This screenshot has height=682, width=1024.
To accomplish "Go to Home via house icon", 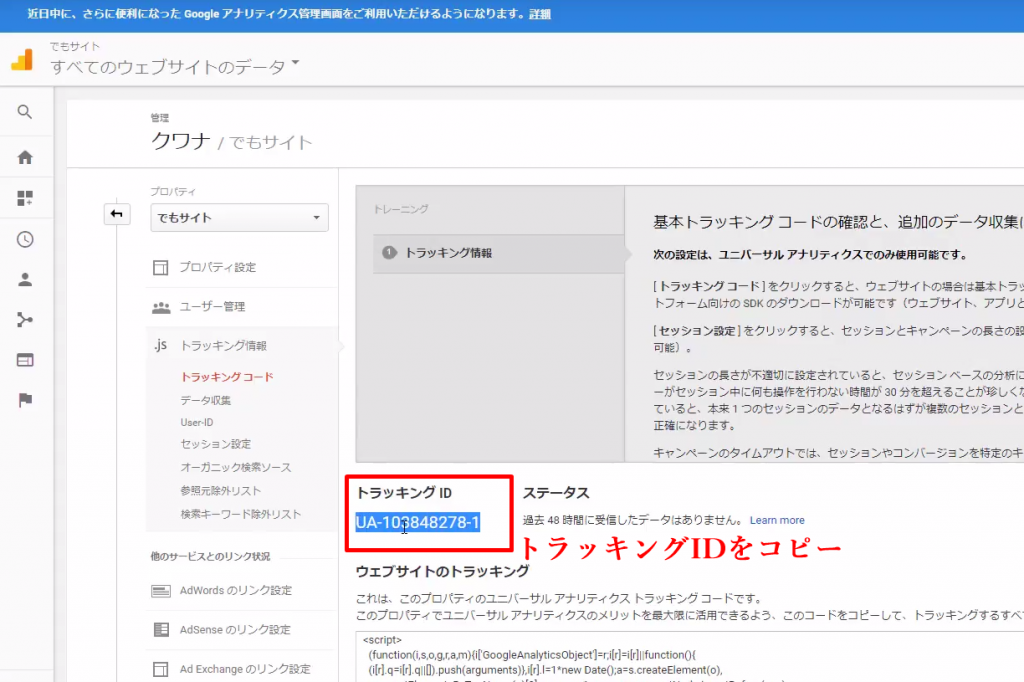I will (25, 157).
